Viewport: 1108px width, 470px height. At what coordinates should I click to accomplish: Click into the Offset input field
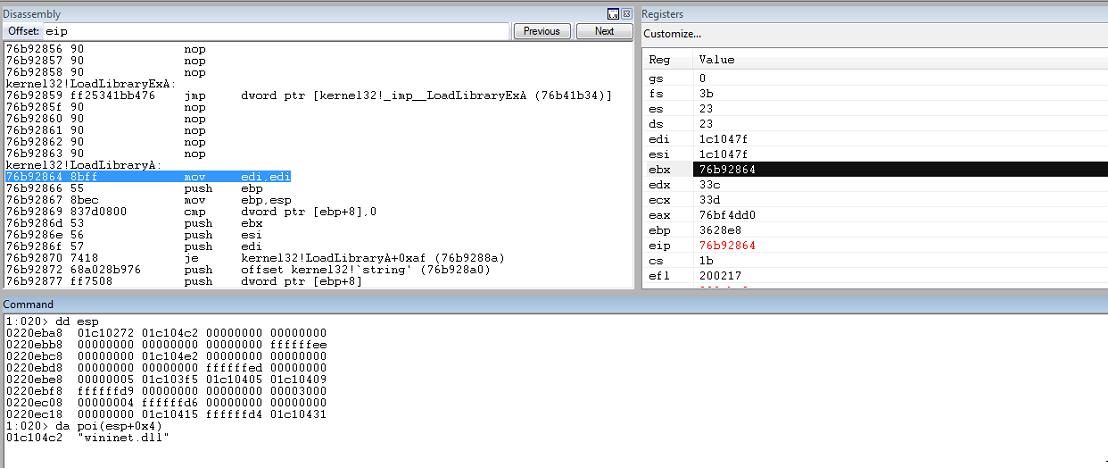tap(276, 31)
